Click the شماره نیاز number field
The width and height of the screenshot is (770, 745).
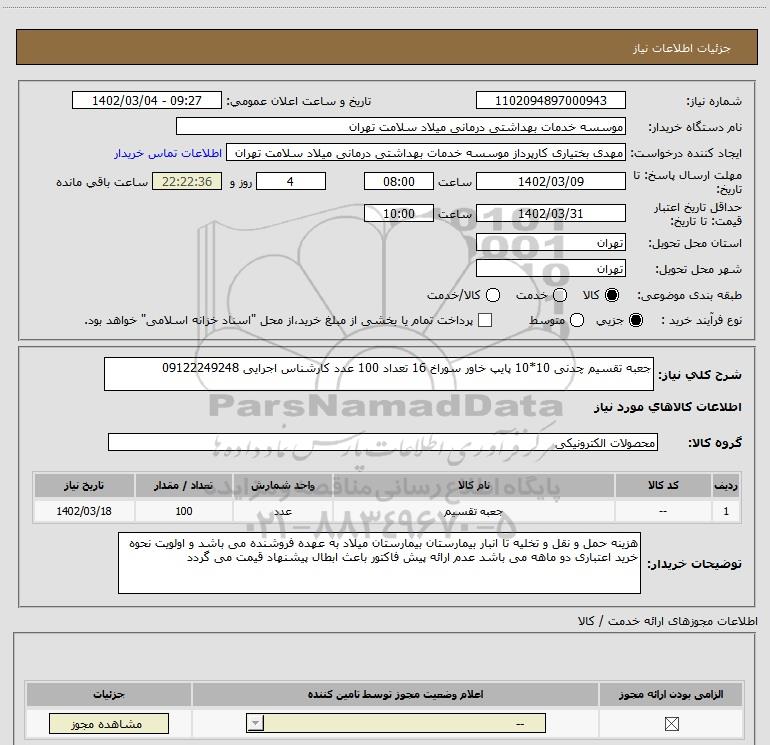coord(551,101)
